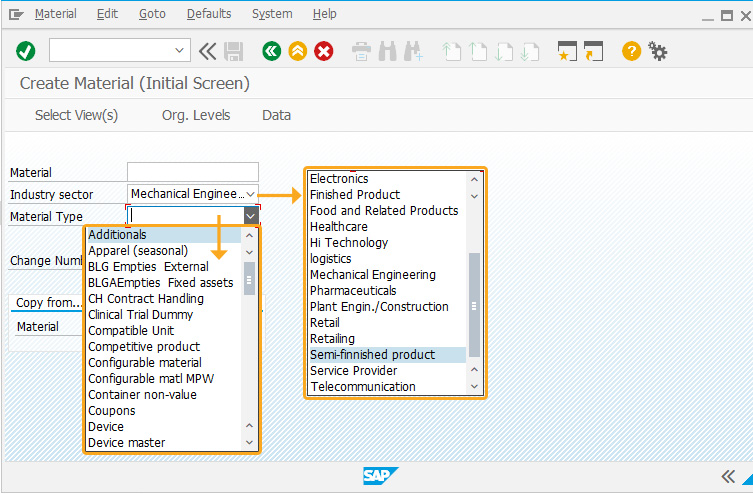
Task: Open the yellow Help question icon
Action: (631, 51)
